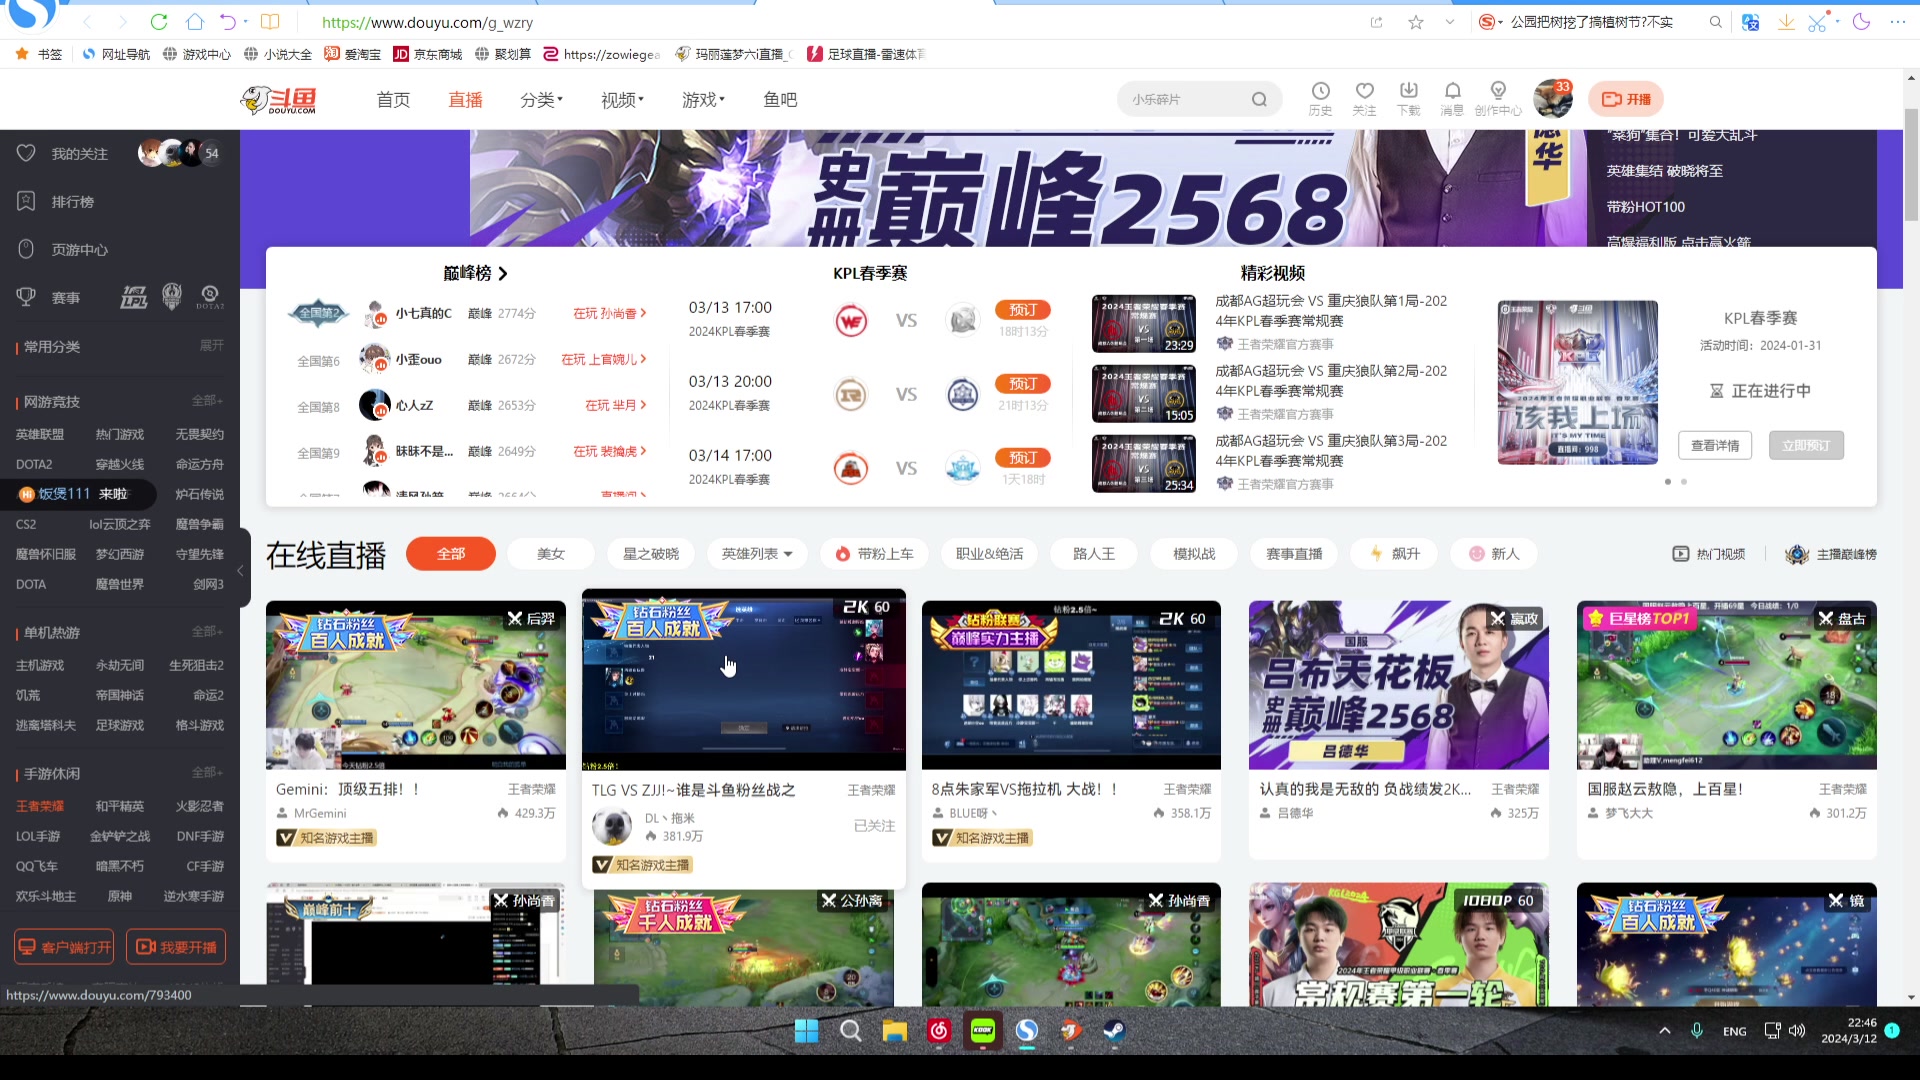The image size is (1920, 1080).
Task: Show all 网游竞技 categories via 全部
Action: (x=207, y=401)
